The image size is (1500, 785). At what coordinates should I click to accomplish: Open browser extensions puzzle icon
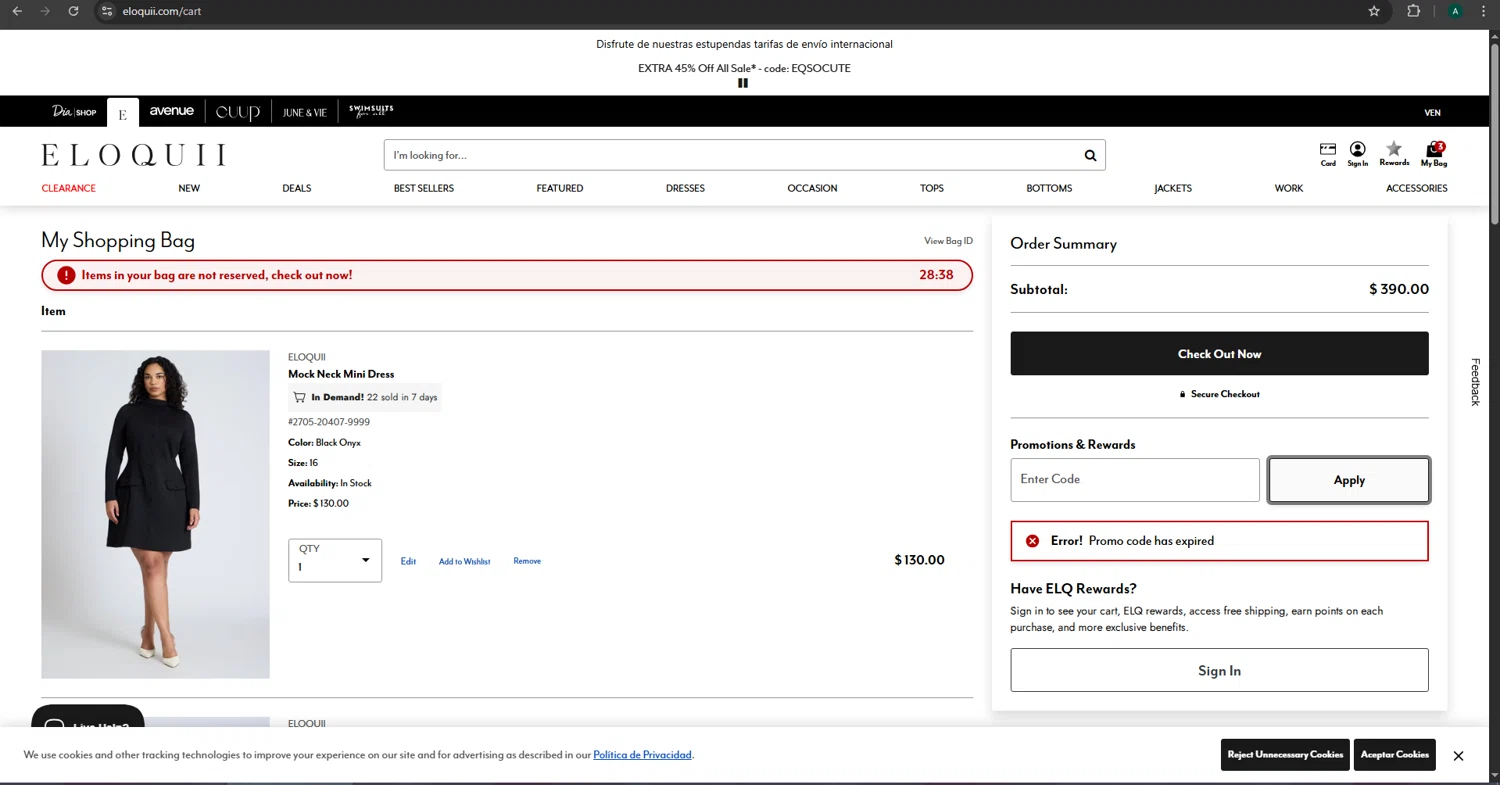click(x=1413, y=11)
